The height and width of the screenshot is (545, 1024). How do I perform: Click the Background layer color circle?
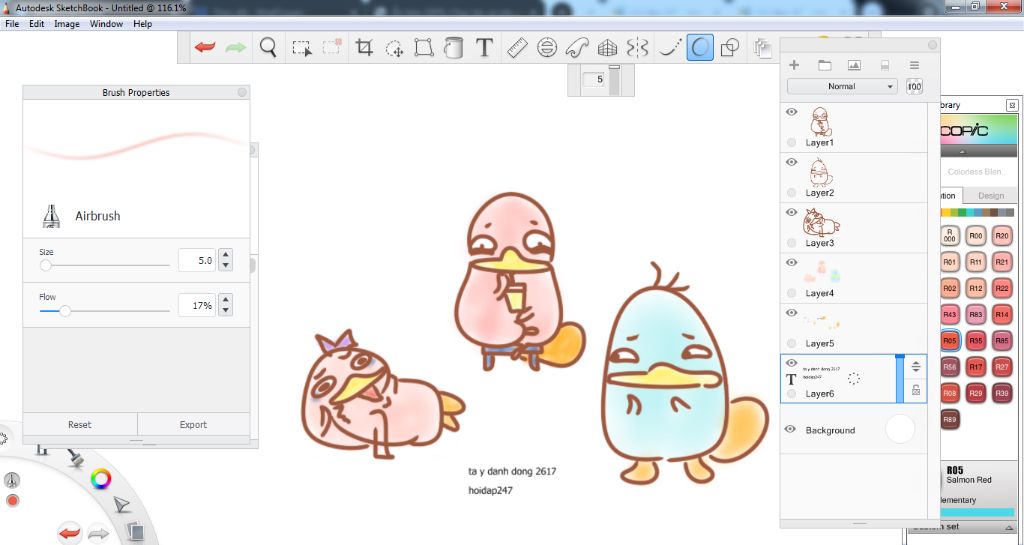click(900, 429)
